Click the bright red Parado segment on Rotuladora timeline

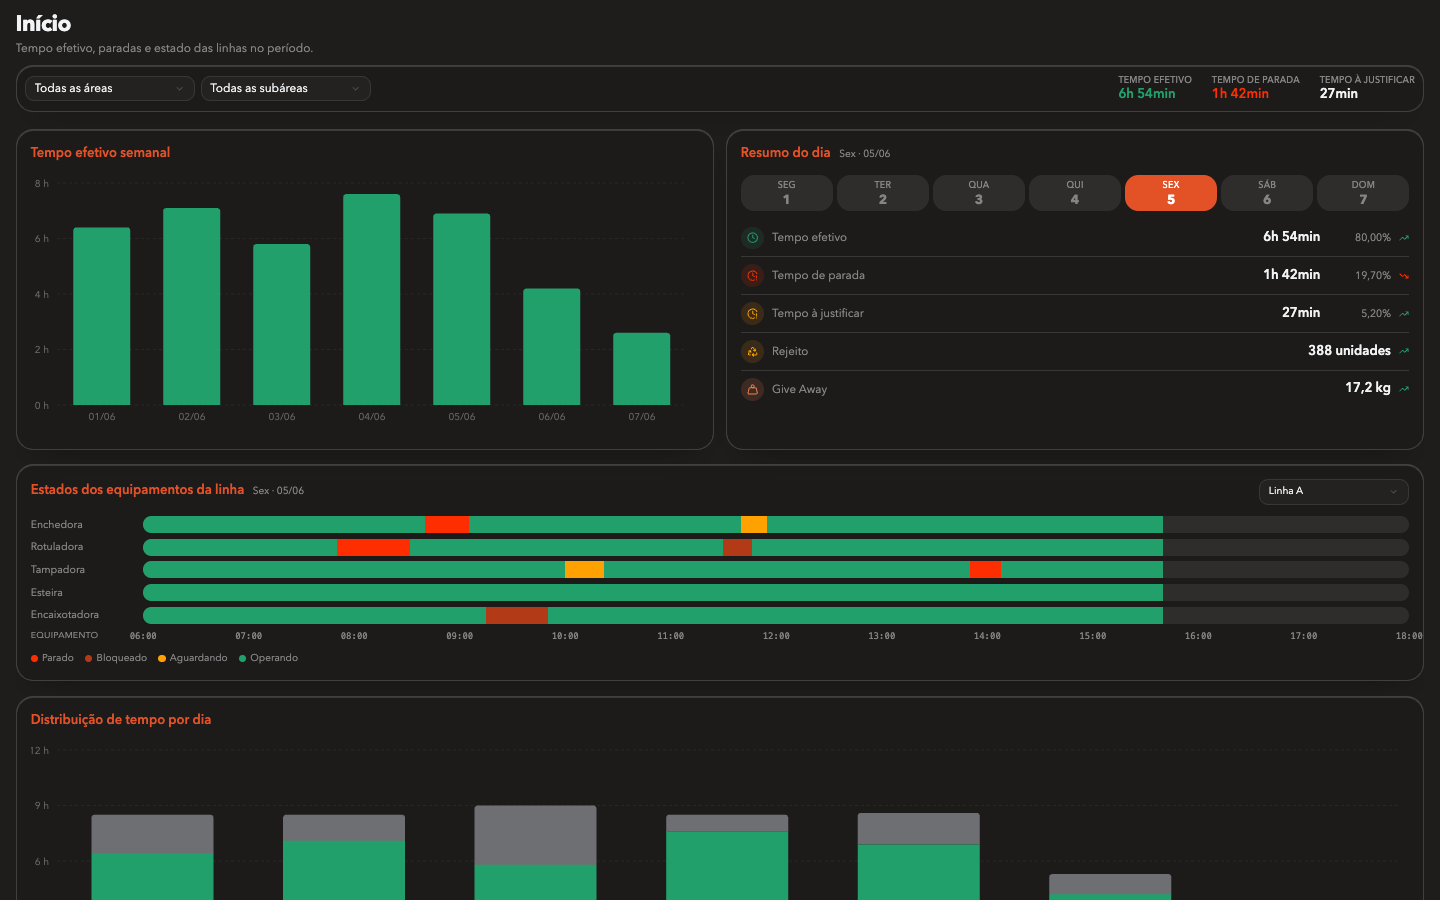[x=373, y=548]
